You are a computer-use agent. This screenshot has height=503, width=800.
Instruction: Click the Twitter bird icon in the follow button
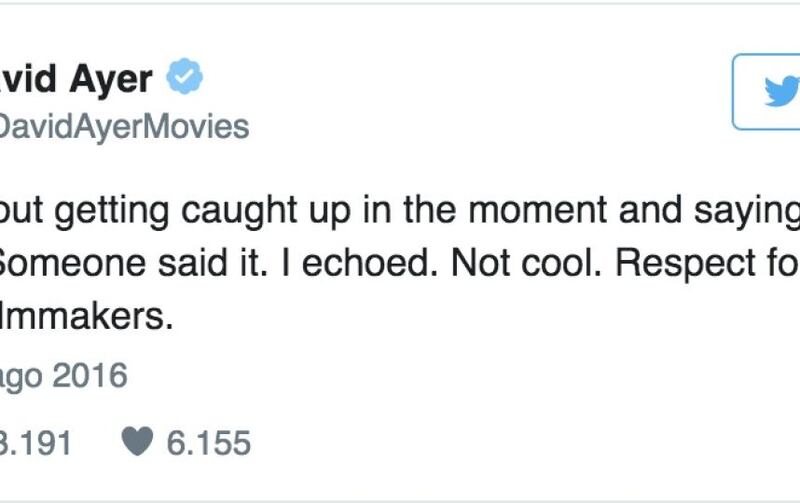(782, 91)
